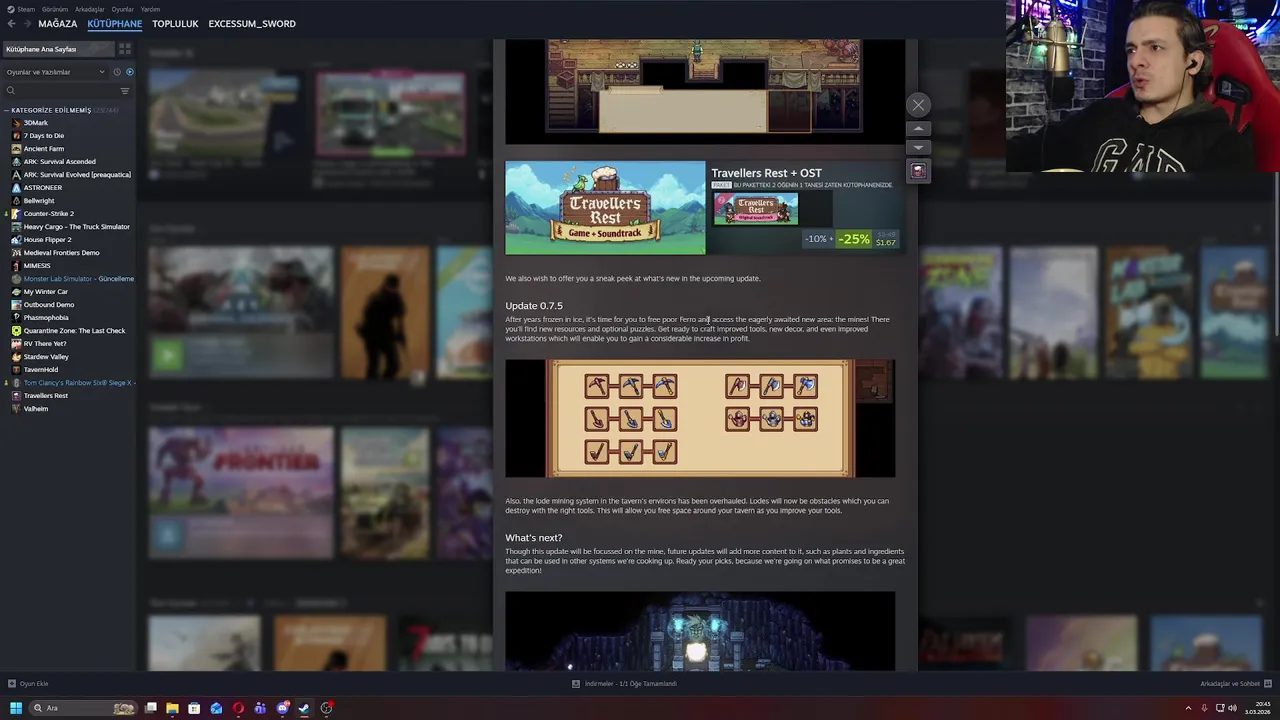This screenshot has width=1280, height=720.
Task: Select 3DMark in the library list
Action: point(36,123)
